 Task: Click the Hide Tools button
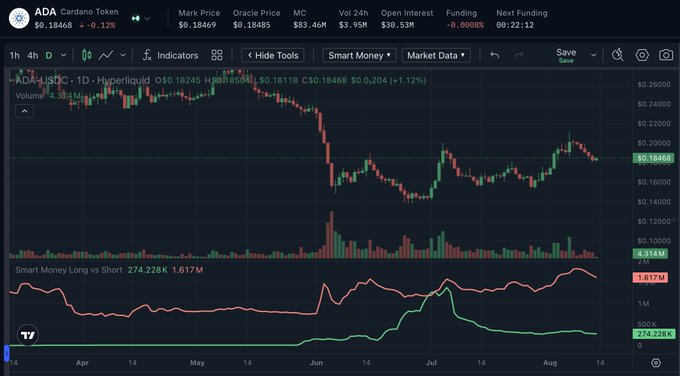click(273, 56)
